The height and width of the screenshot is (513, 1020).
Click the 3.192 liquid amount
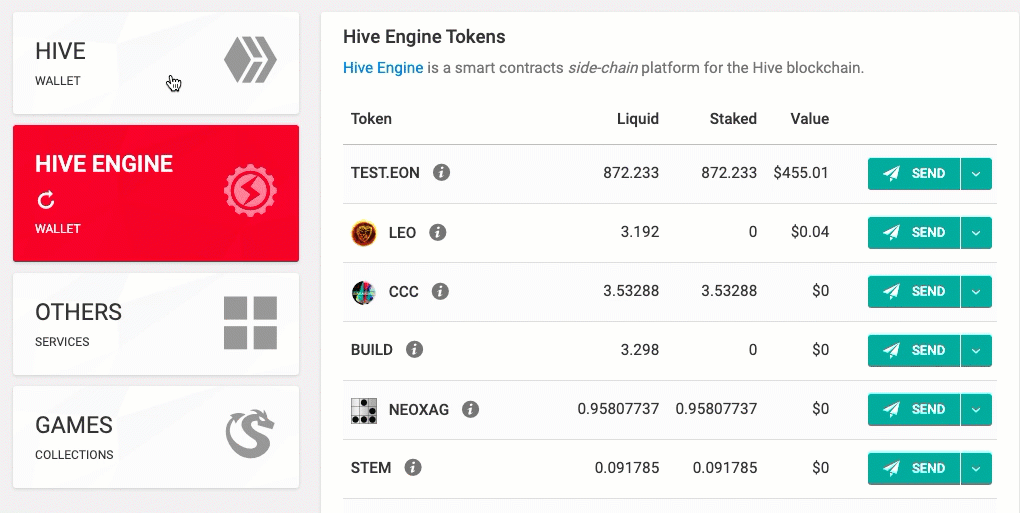[x=639, y=232]
